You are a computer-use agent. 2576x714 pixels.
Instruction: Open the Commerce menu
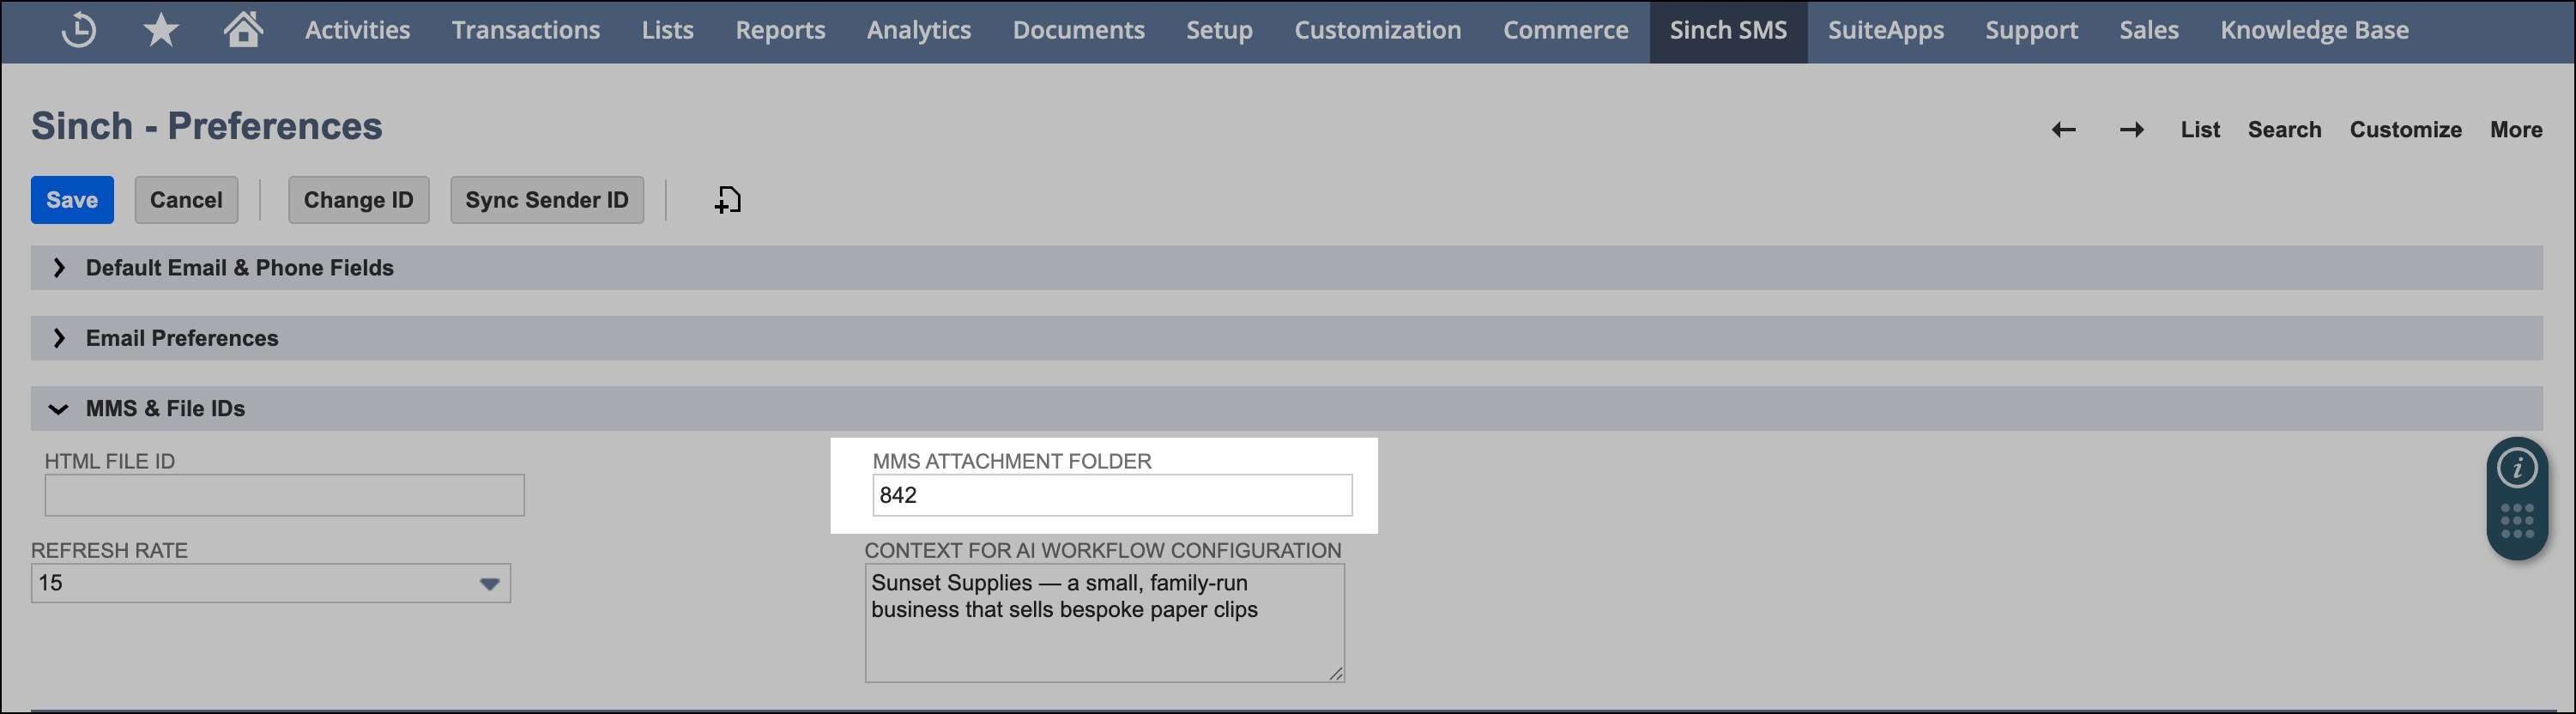pos(1565,30)
